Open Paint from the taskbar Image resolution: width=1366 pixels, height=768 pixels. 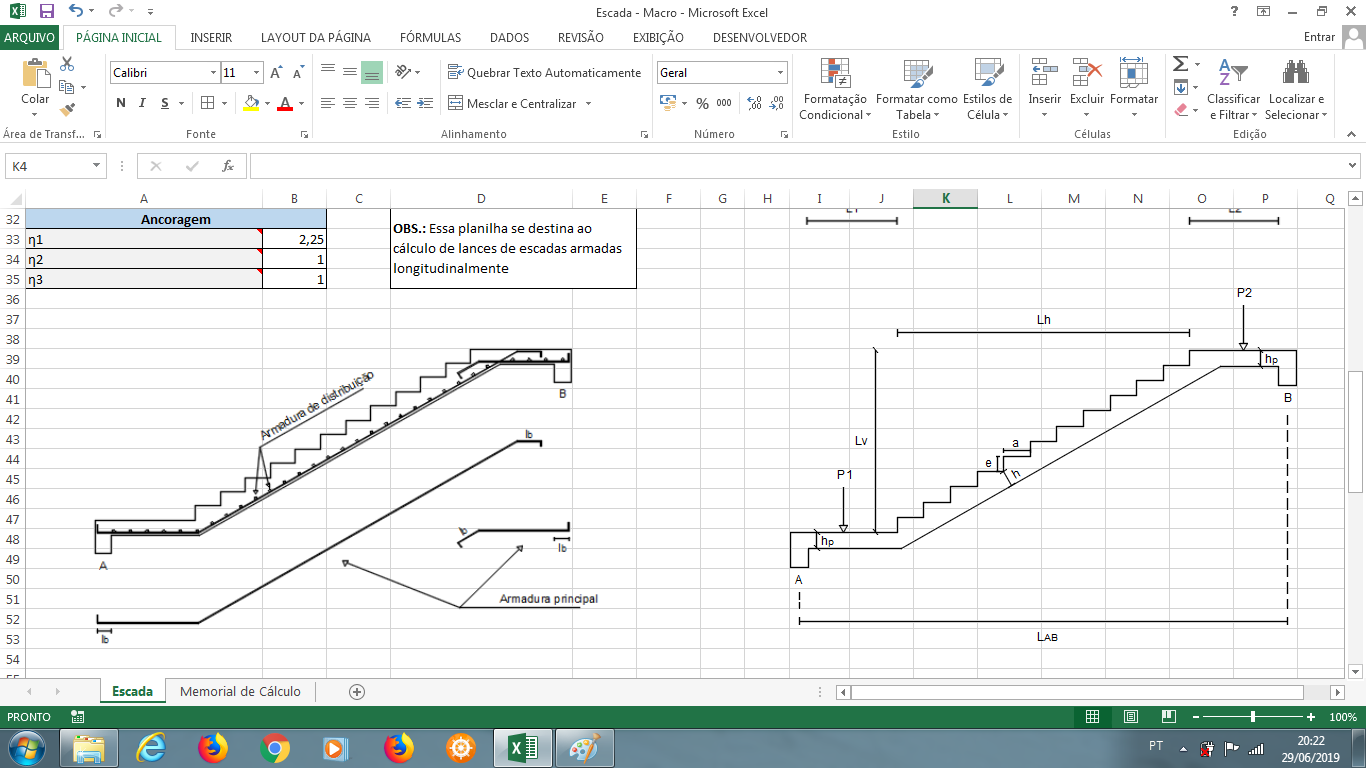(x=584, y=748)
